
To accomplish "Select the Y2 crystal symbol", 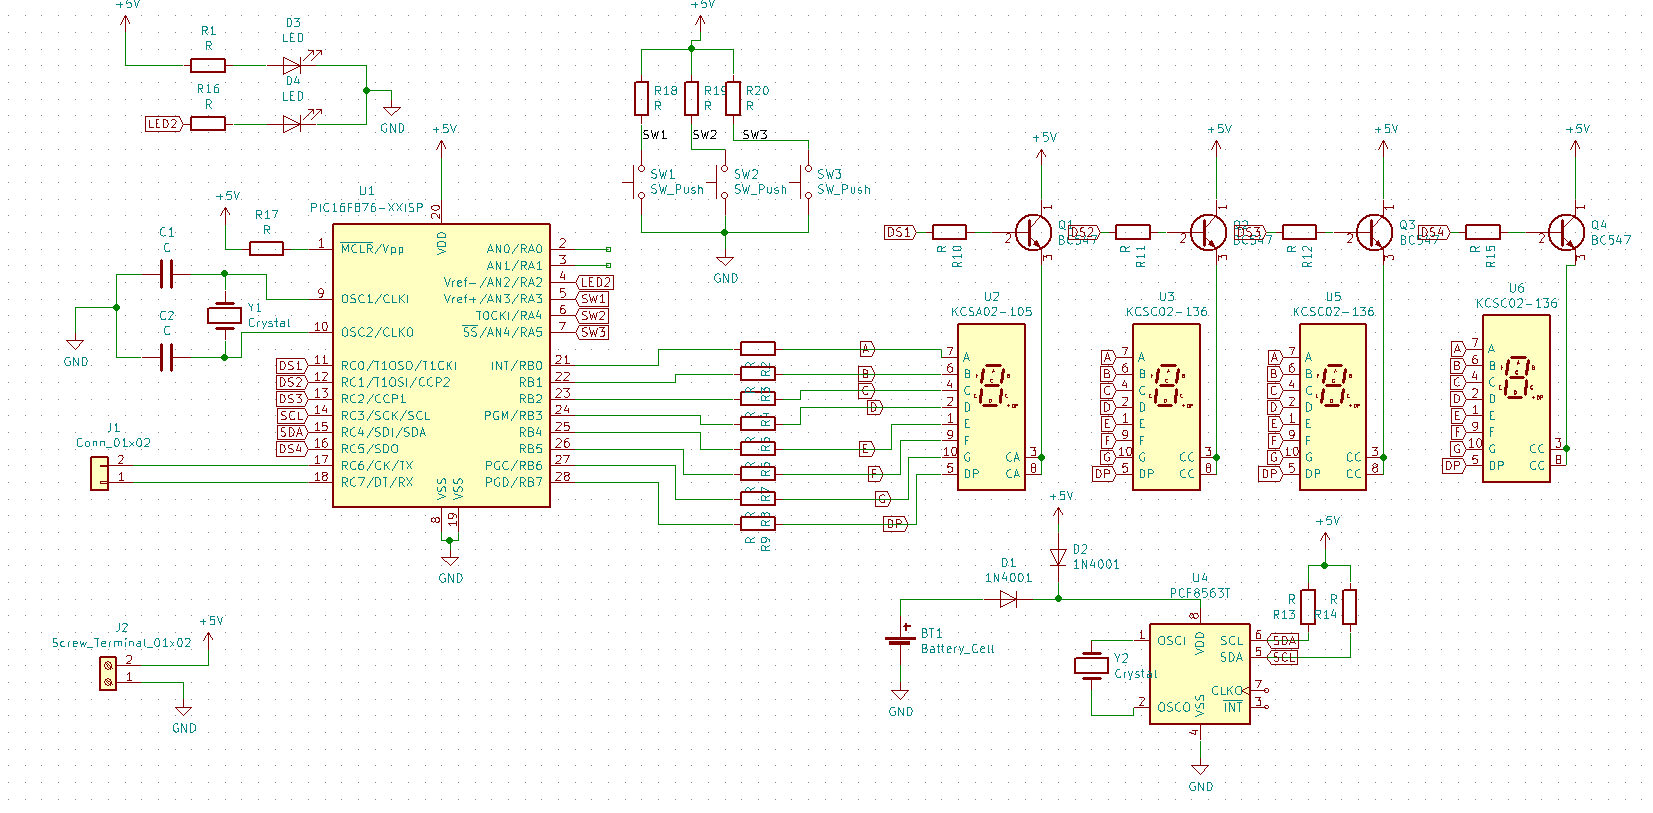I will [1091, 665].
